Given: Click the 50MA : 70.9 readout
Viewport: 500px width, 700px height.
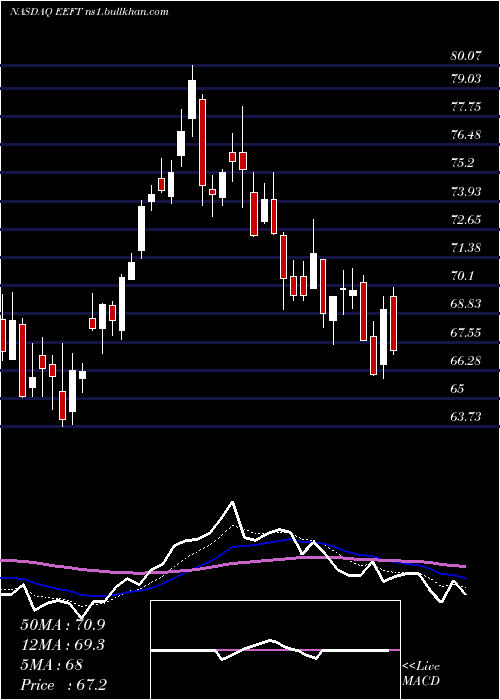Looking at the screenshot, I should [x=62, y=625].
